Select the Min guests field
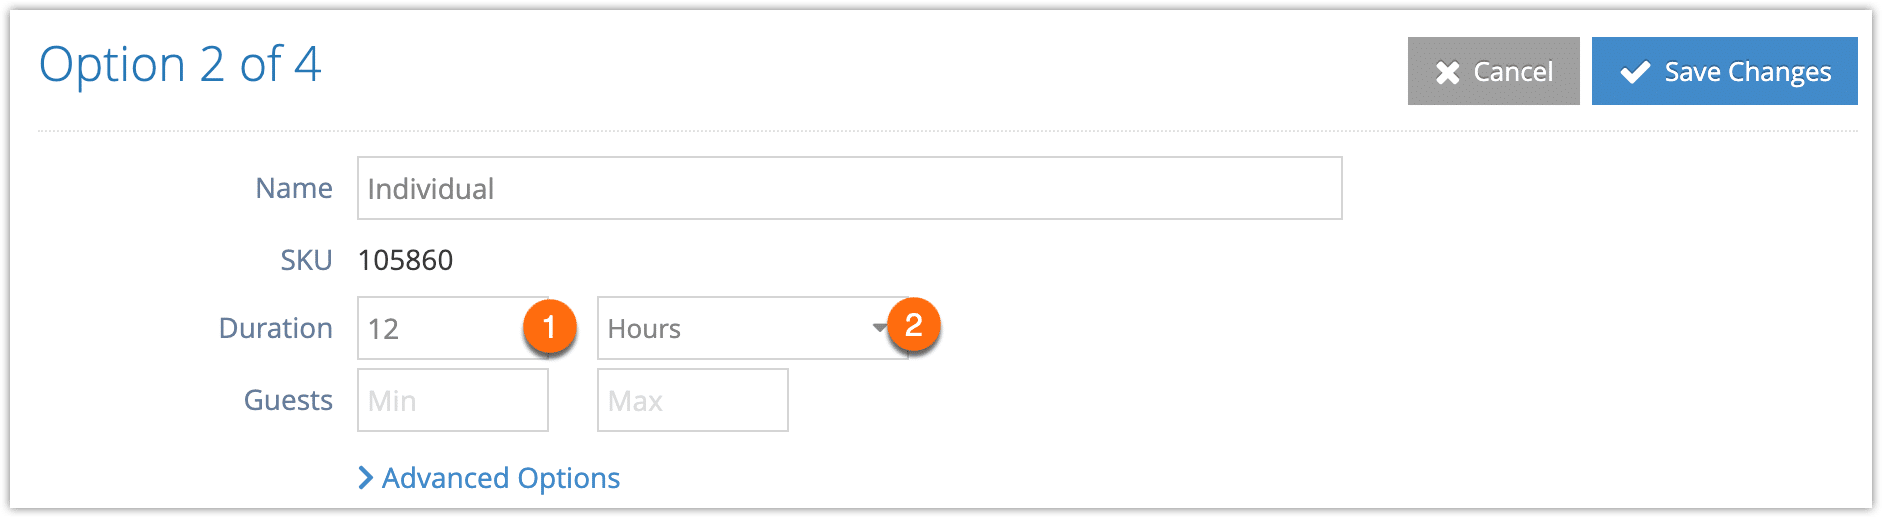 [x=452, y=400]
